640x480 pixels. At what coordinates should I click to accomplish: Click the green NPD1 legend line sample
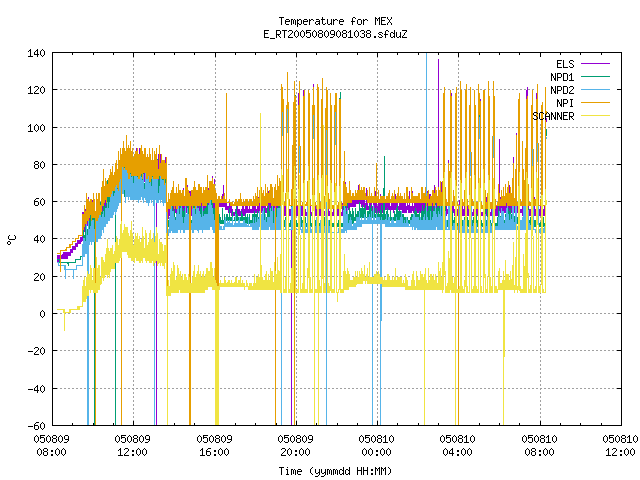[x=595, y=76]
